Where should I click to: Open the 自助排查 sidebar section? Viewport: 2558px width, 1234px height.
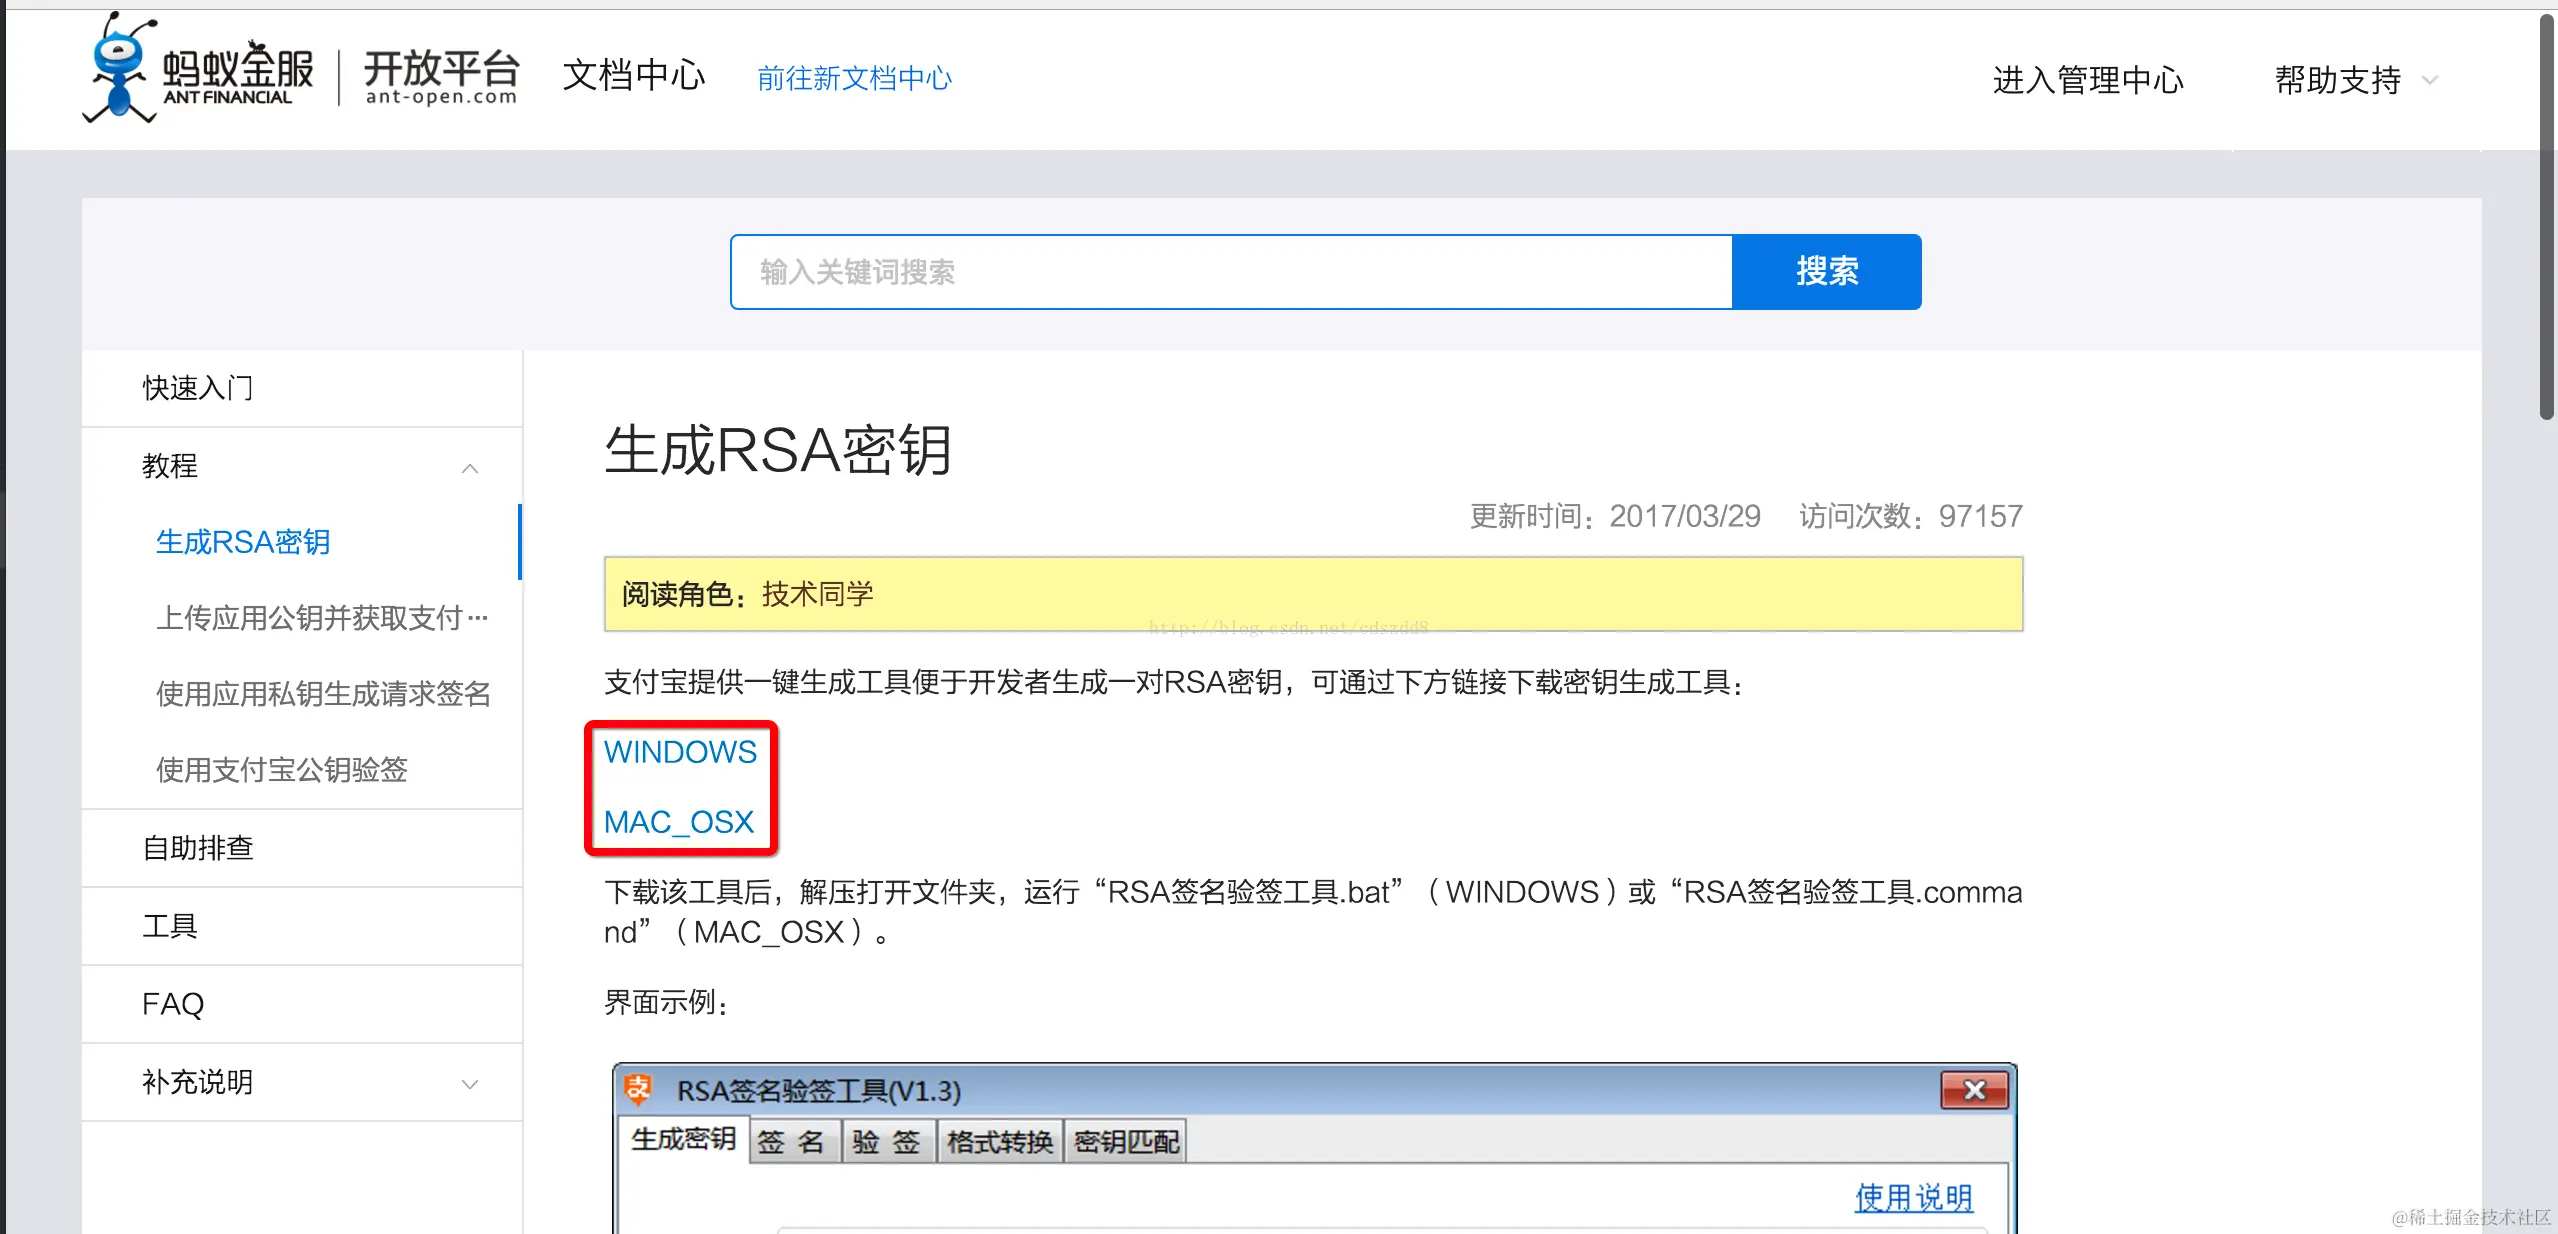pyautogui.click(x=198, y=848)
